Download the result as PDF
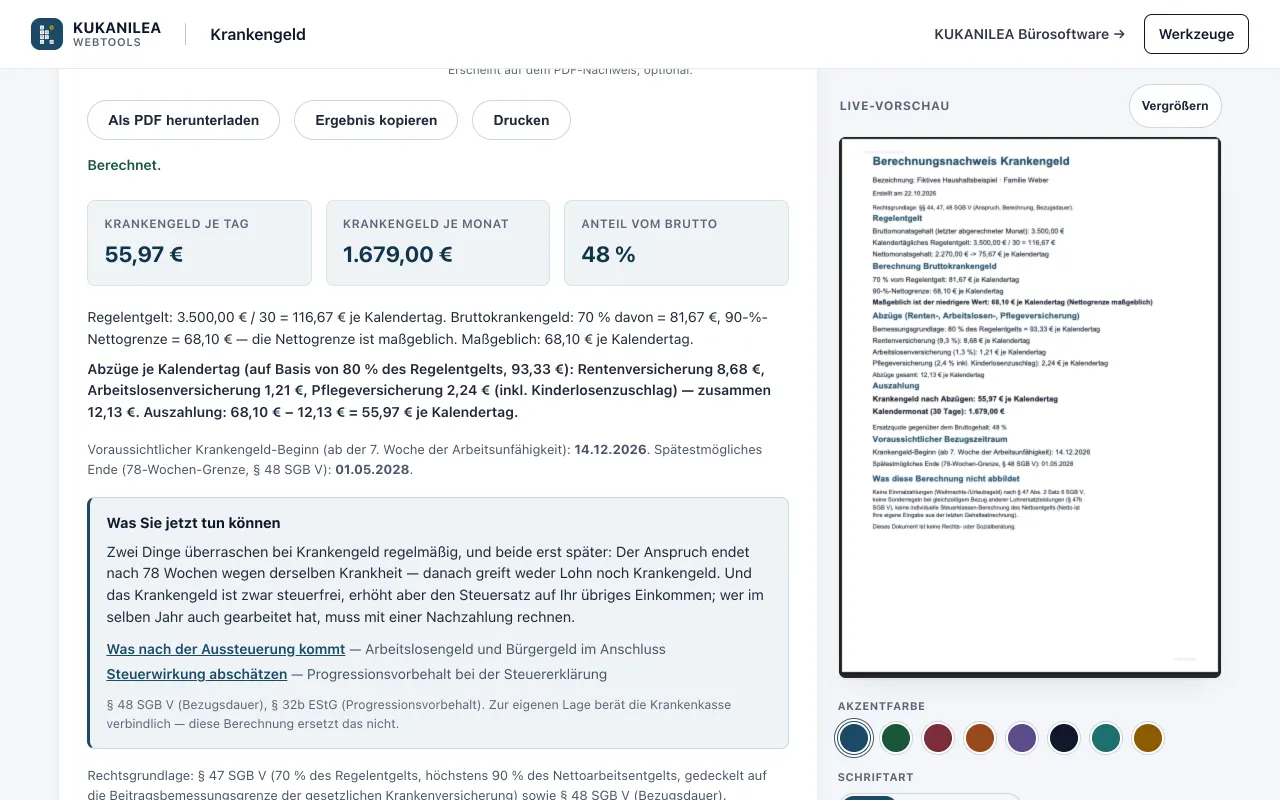 pos(184,120)
